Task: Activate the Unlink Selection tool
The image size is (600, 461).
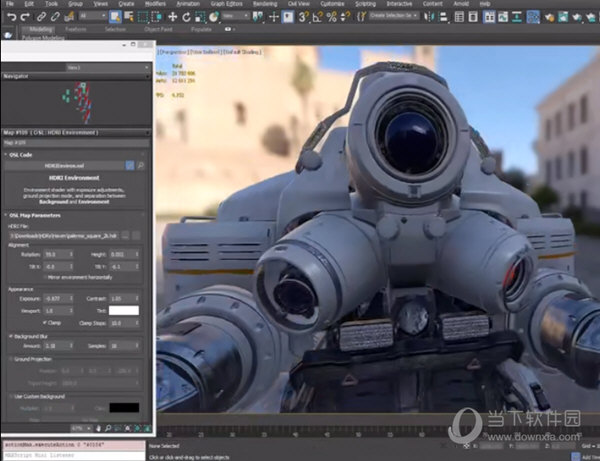Action: tap(55, 17)
